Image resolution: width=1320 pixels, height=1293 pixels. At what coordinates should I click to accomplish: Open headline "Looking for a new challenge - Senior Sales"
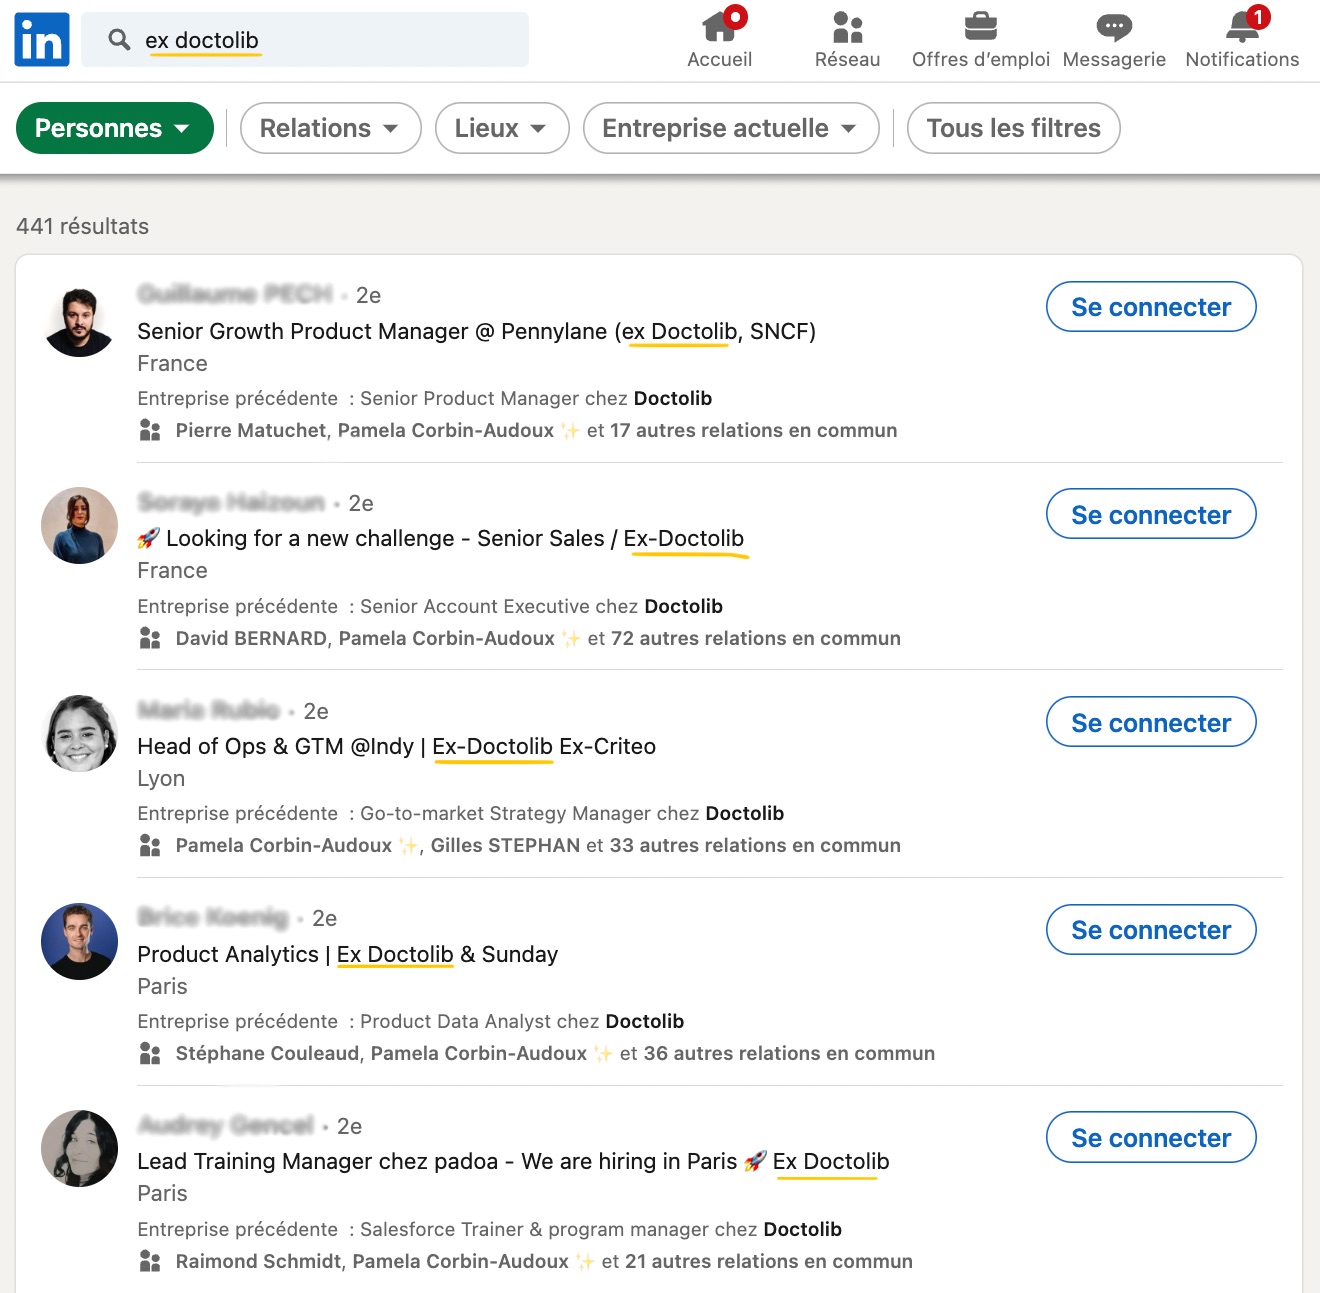(x=441, y=539)
